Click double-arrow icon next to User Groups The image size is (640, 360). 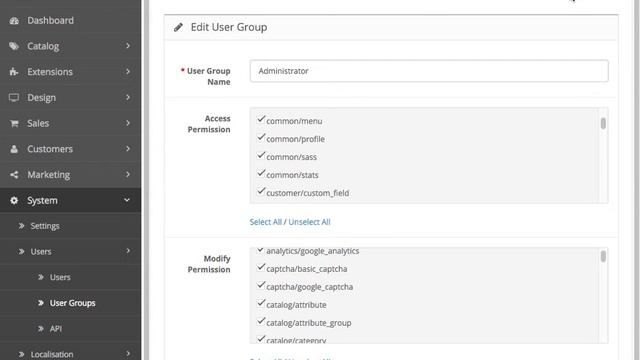41,303
